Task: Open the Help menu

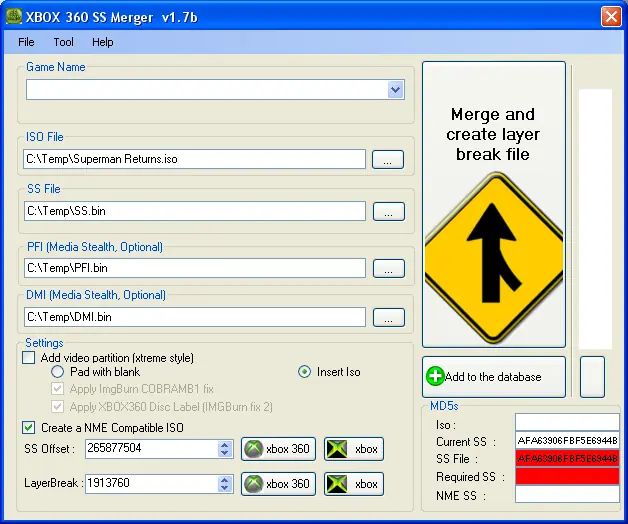Action: point(103,42)
